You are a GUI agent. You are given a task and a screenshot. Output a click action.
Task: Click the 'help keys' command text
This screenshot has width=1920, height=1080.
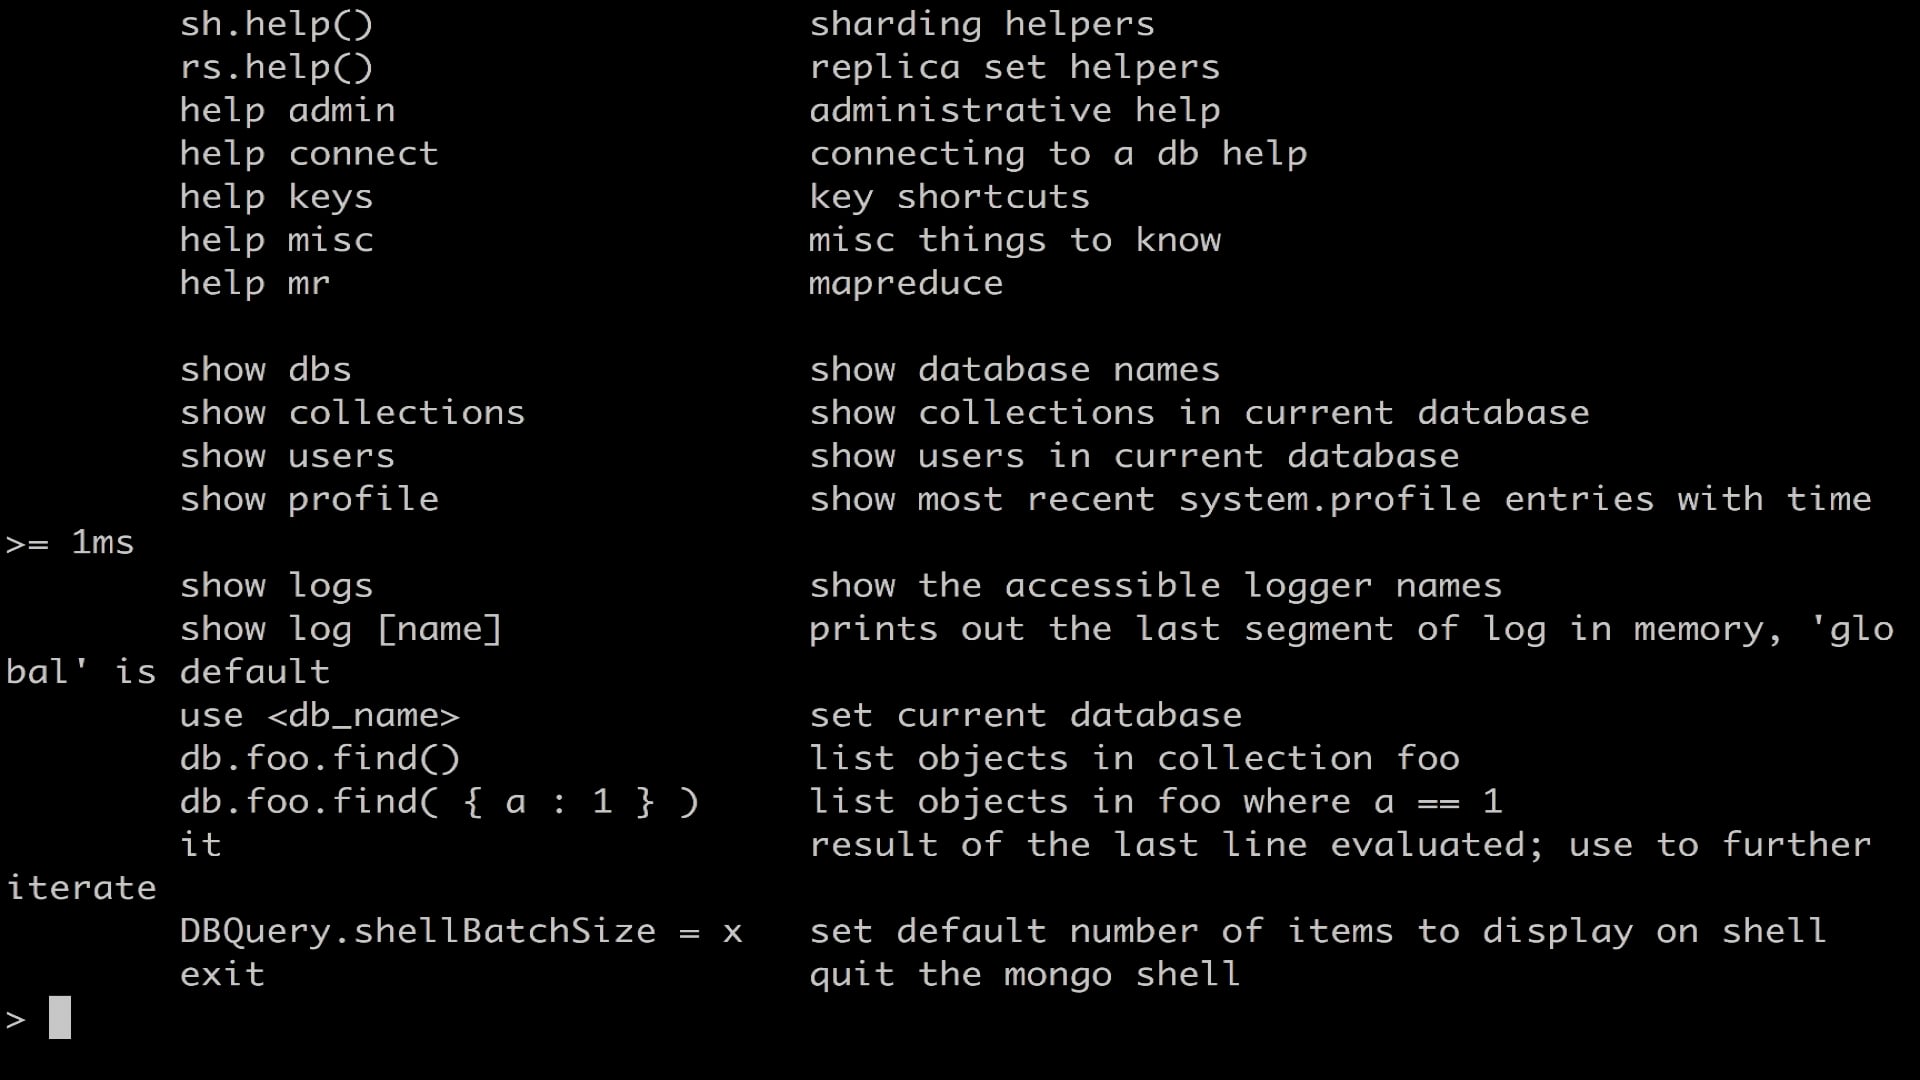(x=276, y=197)
